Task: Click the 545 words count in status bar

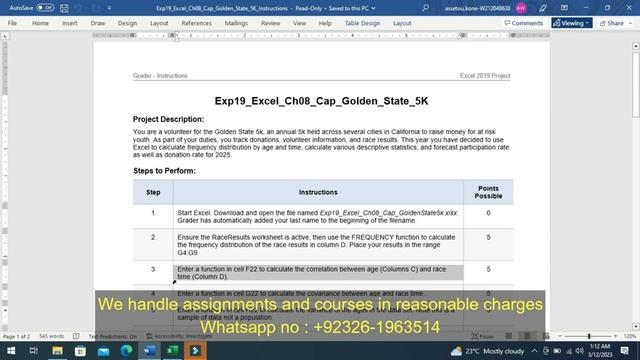Action: point(51,336)
